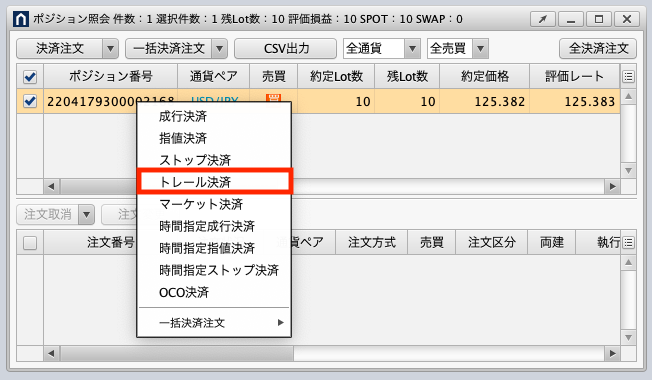Choose ストップ決済 from context menu
652x380 pixels.
tap(214, 160)
